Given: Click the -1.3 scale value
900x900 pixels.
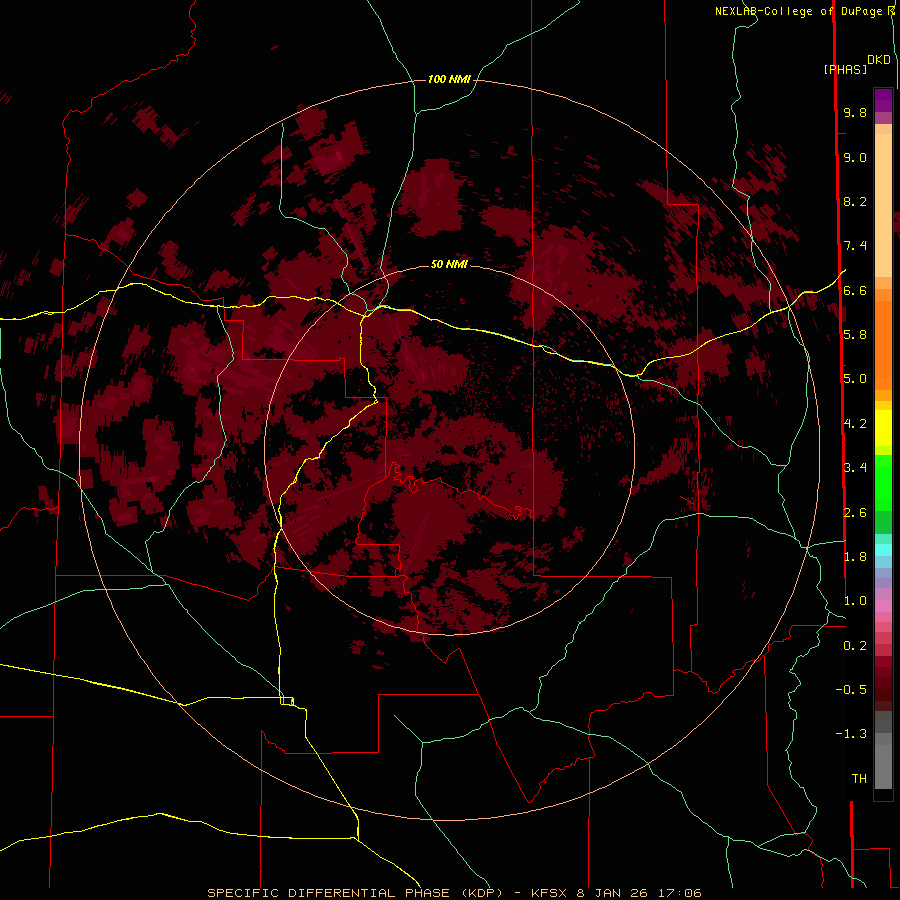Looking at the screenshot, I should (851, 734).
